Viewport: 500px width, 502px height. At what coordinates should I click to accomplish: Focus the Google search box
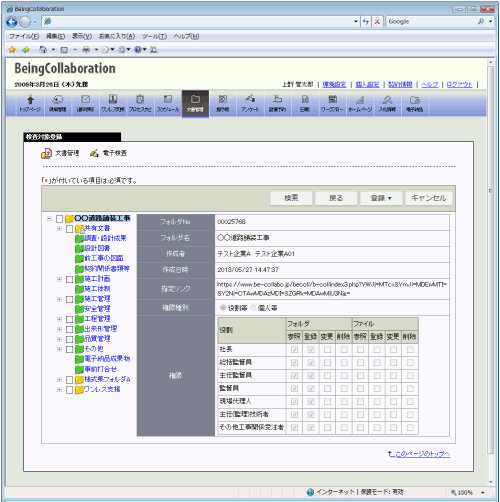click(x=432, y=22)
